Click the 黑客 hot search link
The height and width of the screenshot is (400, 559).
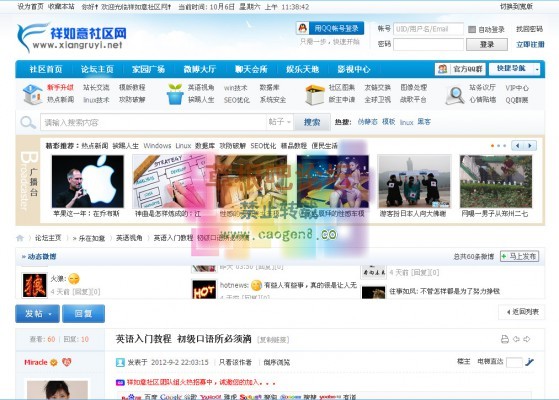pyautogui.click(x=424, y=122)
